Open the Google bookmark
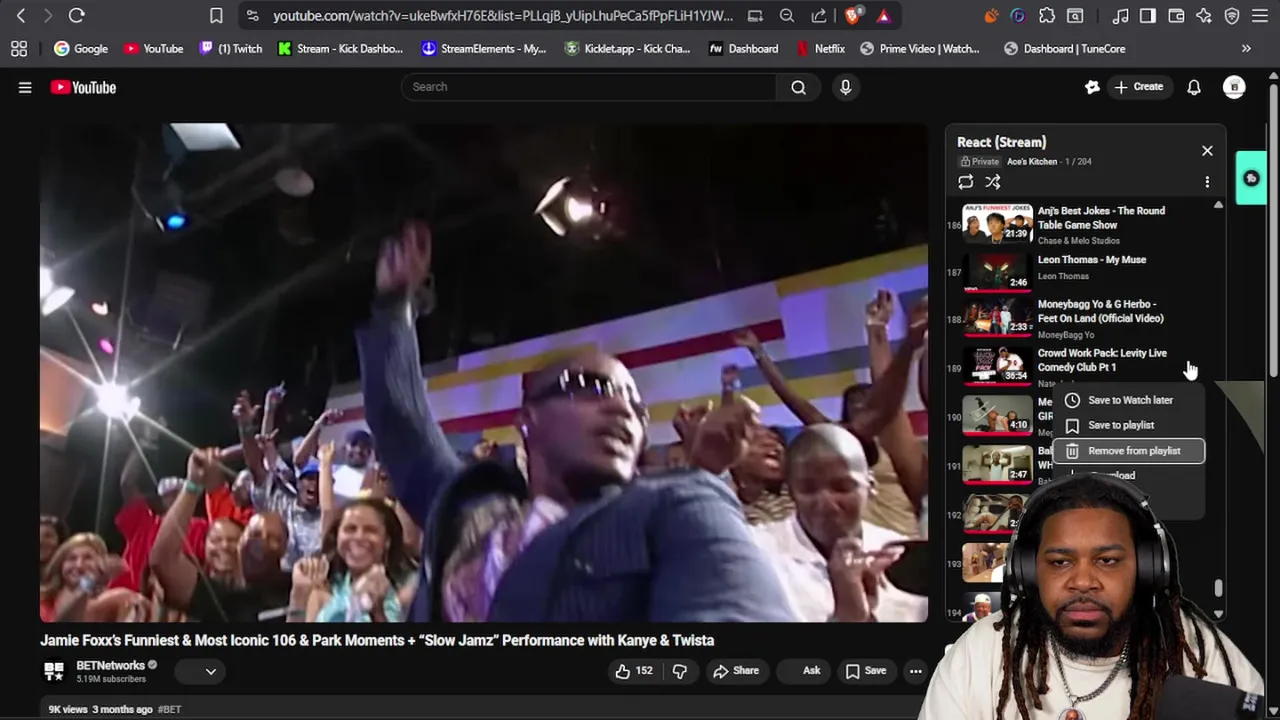The height and width of the screenshot is (720, 1280). point(80,48)
